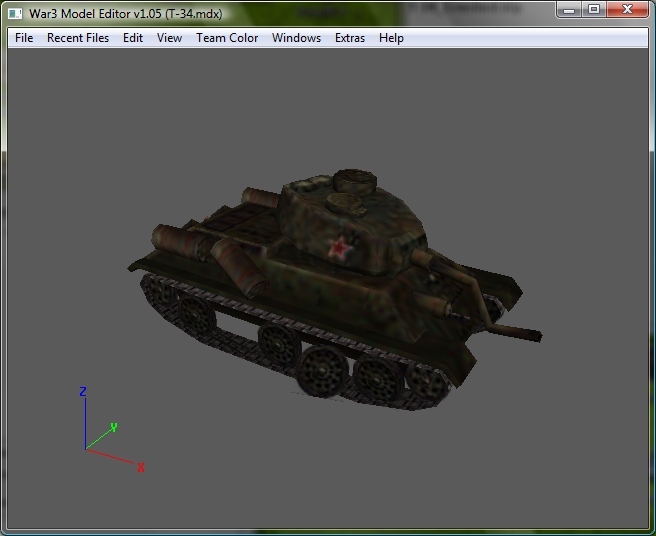Click the red X axis label
The image size is (656, 536).
click(141, 467)
